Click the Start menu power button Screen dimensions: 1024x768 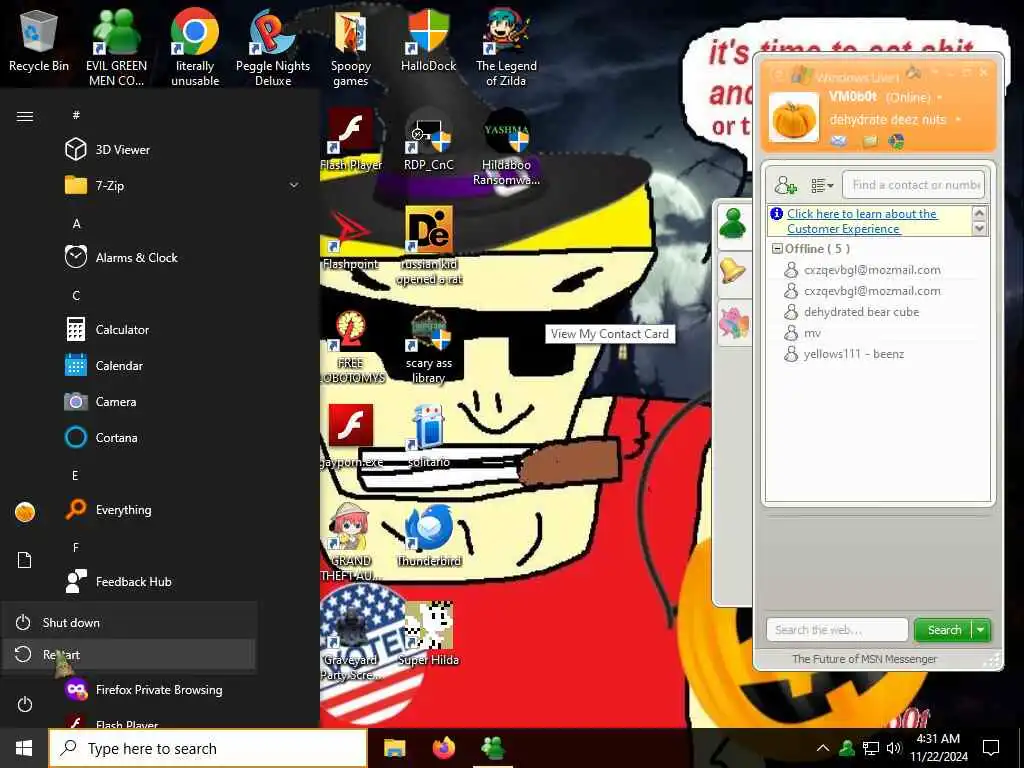click(x=25, y=704)
